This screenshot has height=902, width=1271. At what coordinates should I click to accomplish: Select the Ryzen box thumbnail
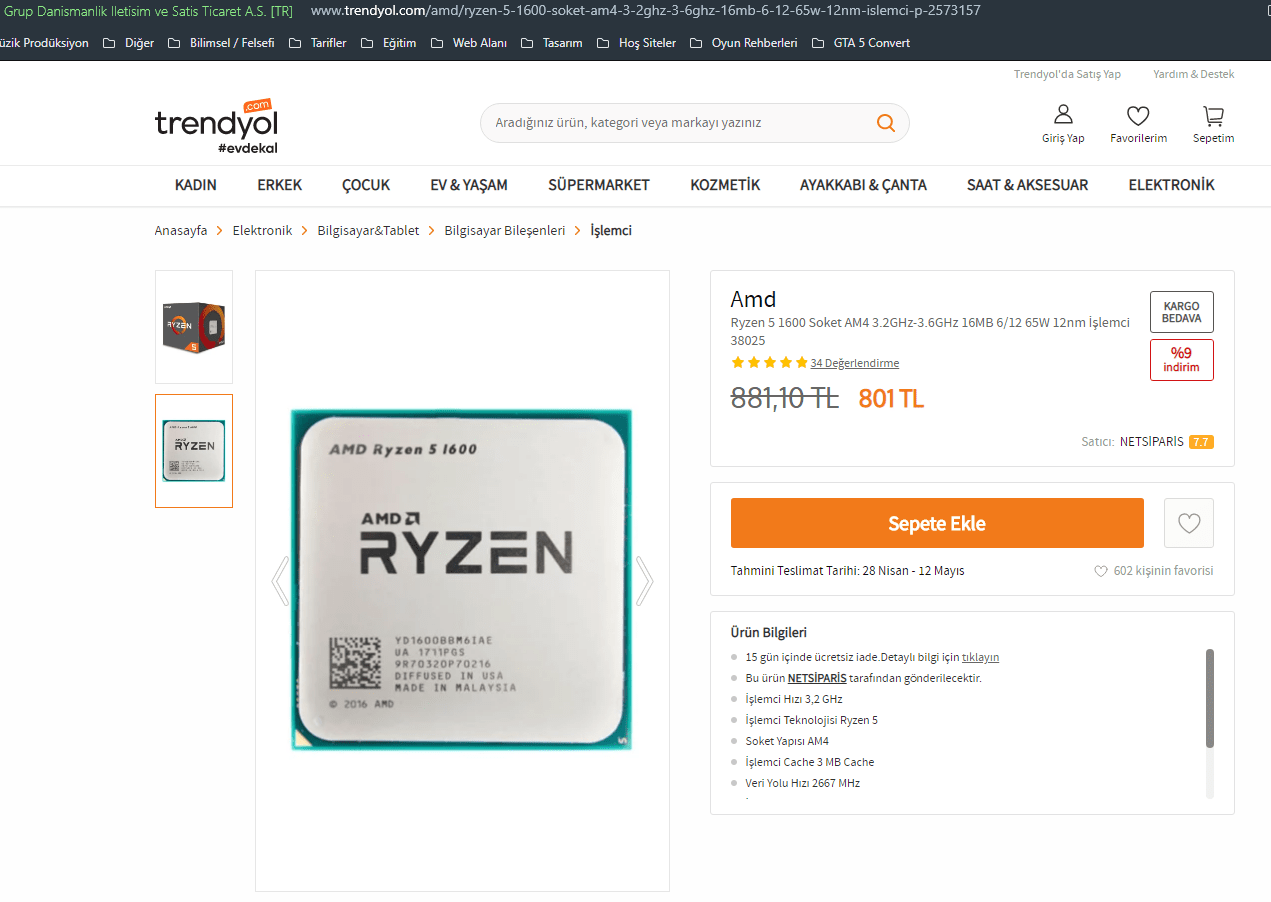(x=194, y=327)
